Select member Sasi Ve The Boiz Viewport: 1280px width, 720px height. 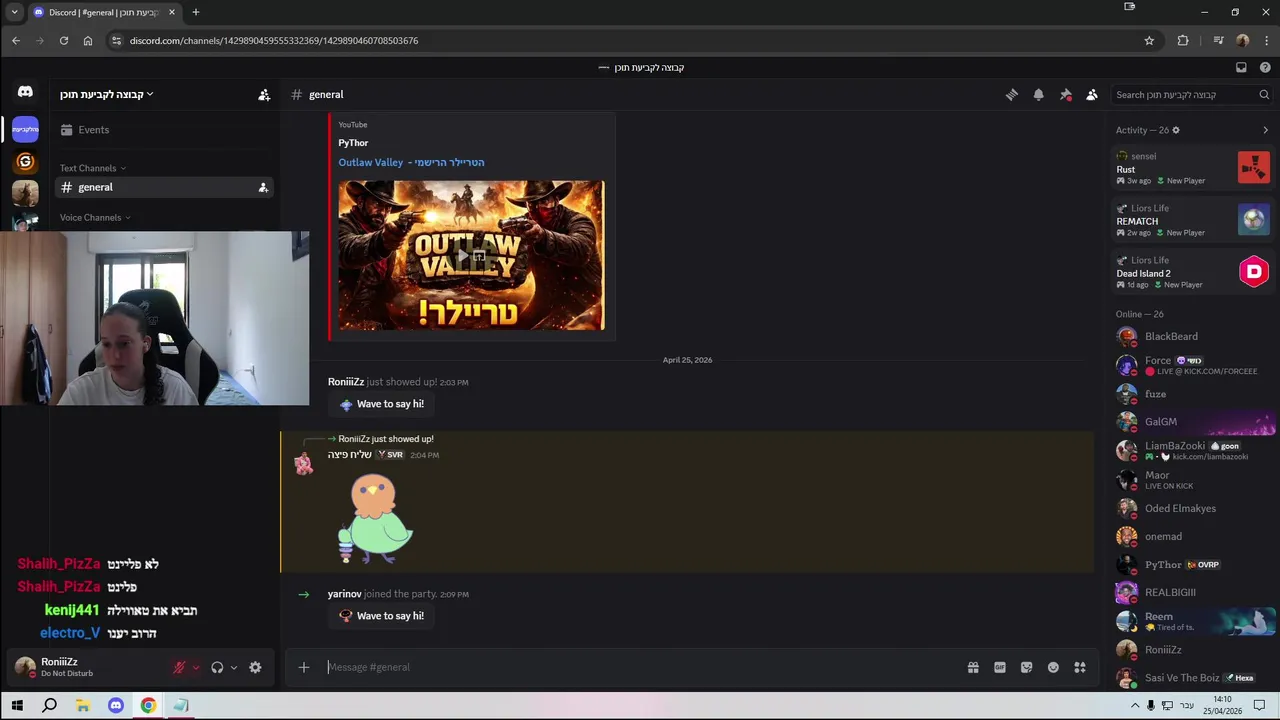[x=1193, y=678]
